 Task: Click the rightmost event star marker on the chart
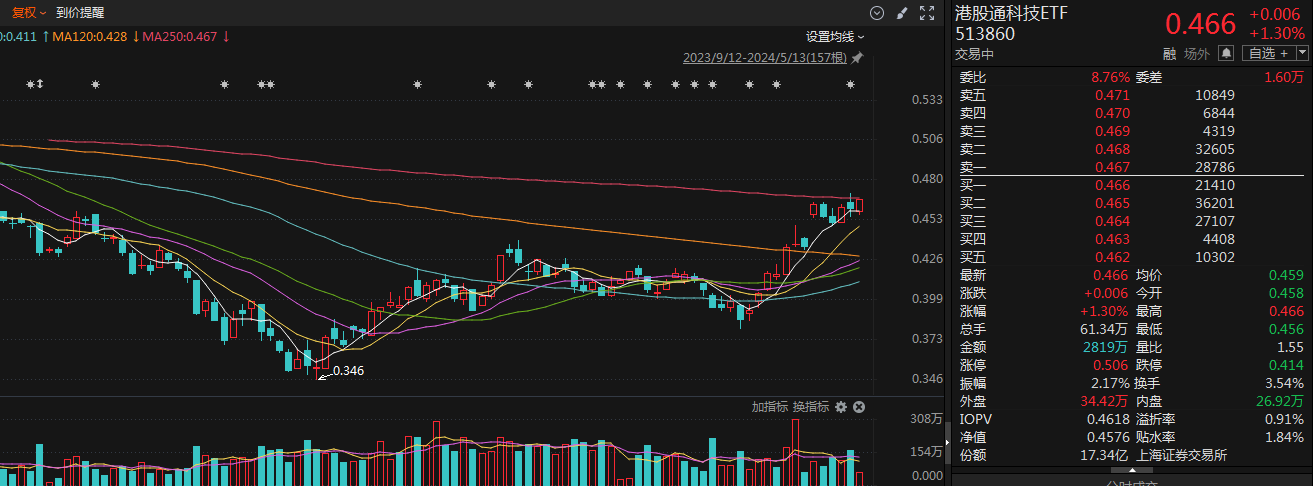click(850, 85)
